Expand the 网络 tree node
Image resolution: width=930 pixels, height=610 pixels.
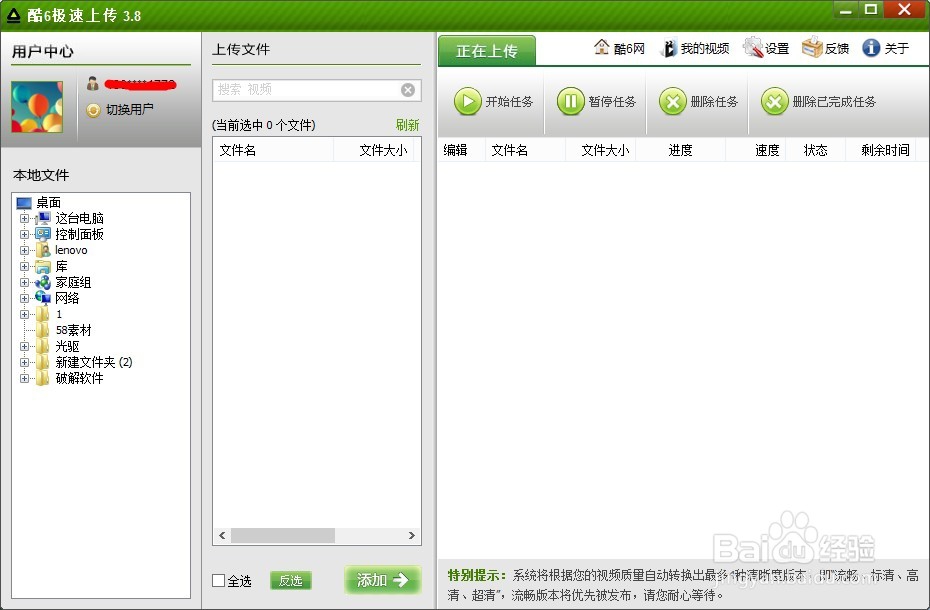coord(24,298)
